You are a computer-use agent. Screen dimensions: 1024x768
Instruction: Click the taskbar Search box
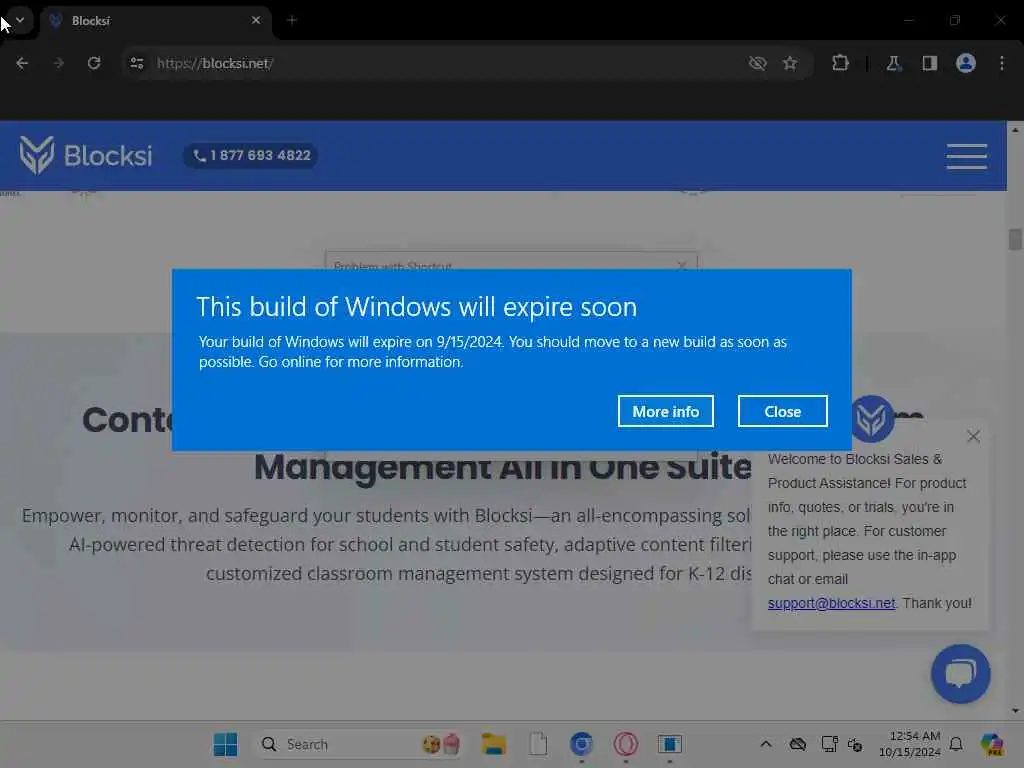click(x=360, y=744)
